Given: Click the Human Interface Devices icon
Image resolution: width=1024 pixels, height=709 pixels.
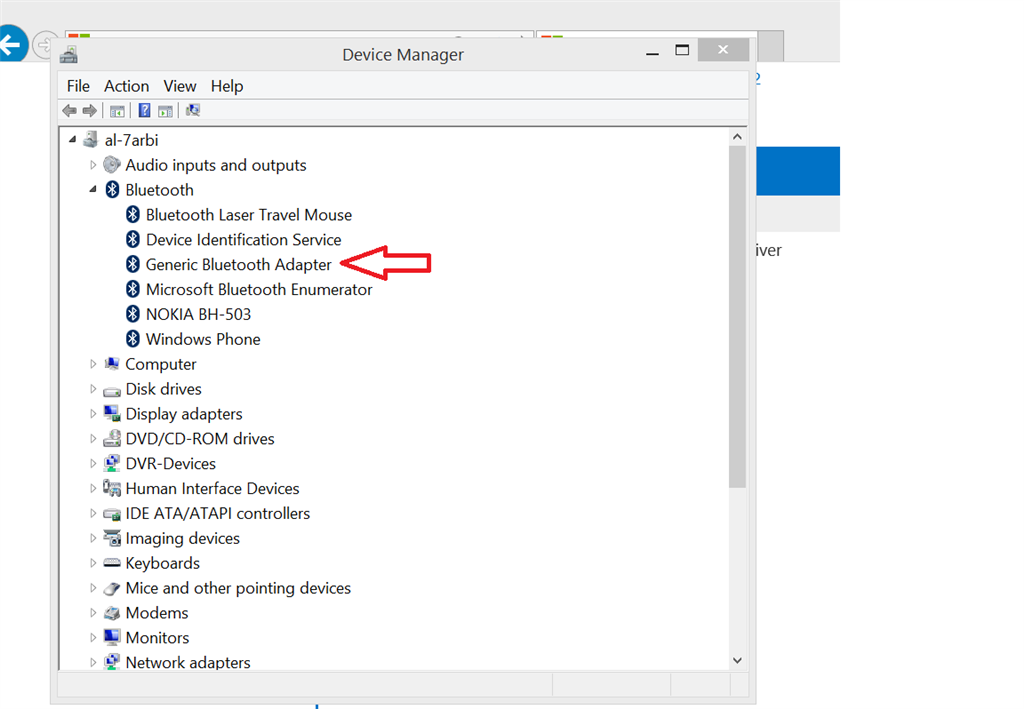Looking at the screenshot, I should point(112,488).
